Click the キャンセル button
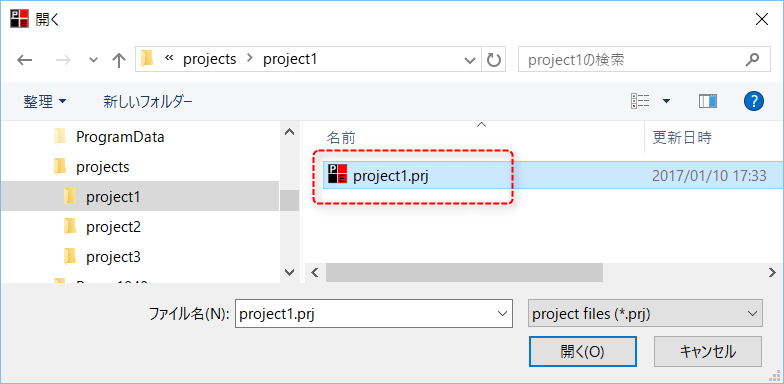The image size is (784, 384). click(x=708, y=352)
